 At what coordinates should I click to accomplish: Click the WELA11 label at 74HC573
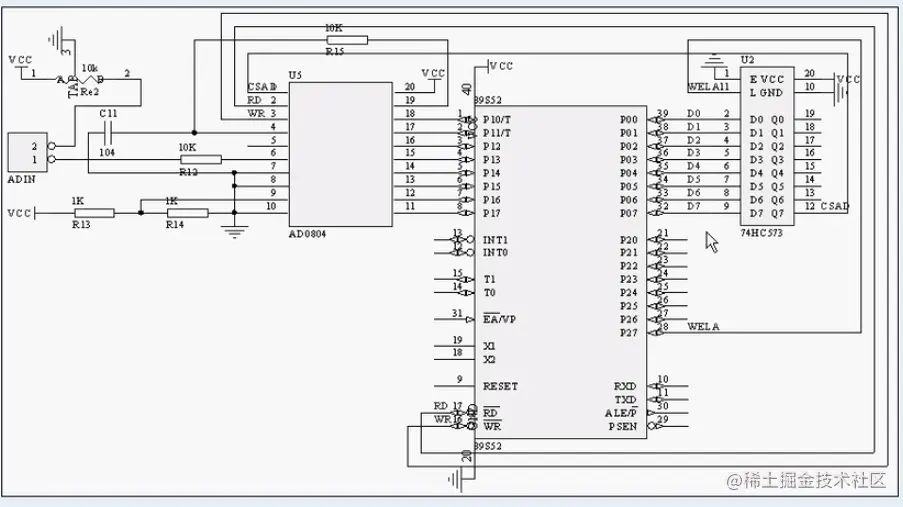point(708,87)
